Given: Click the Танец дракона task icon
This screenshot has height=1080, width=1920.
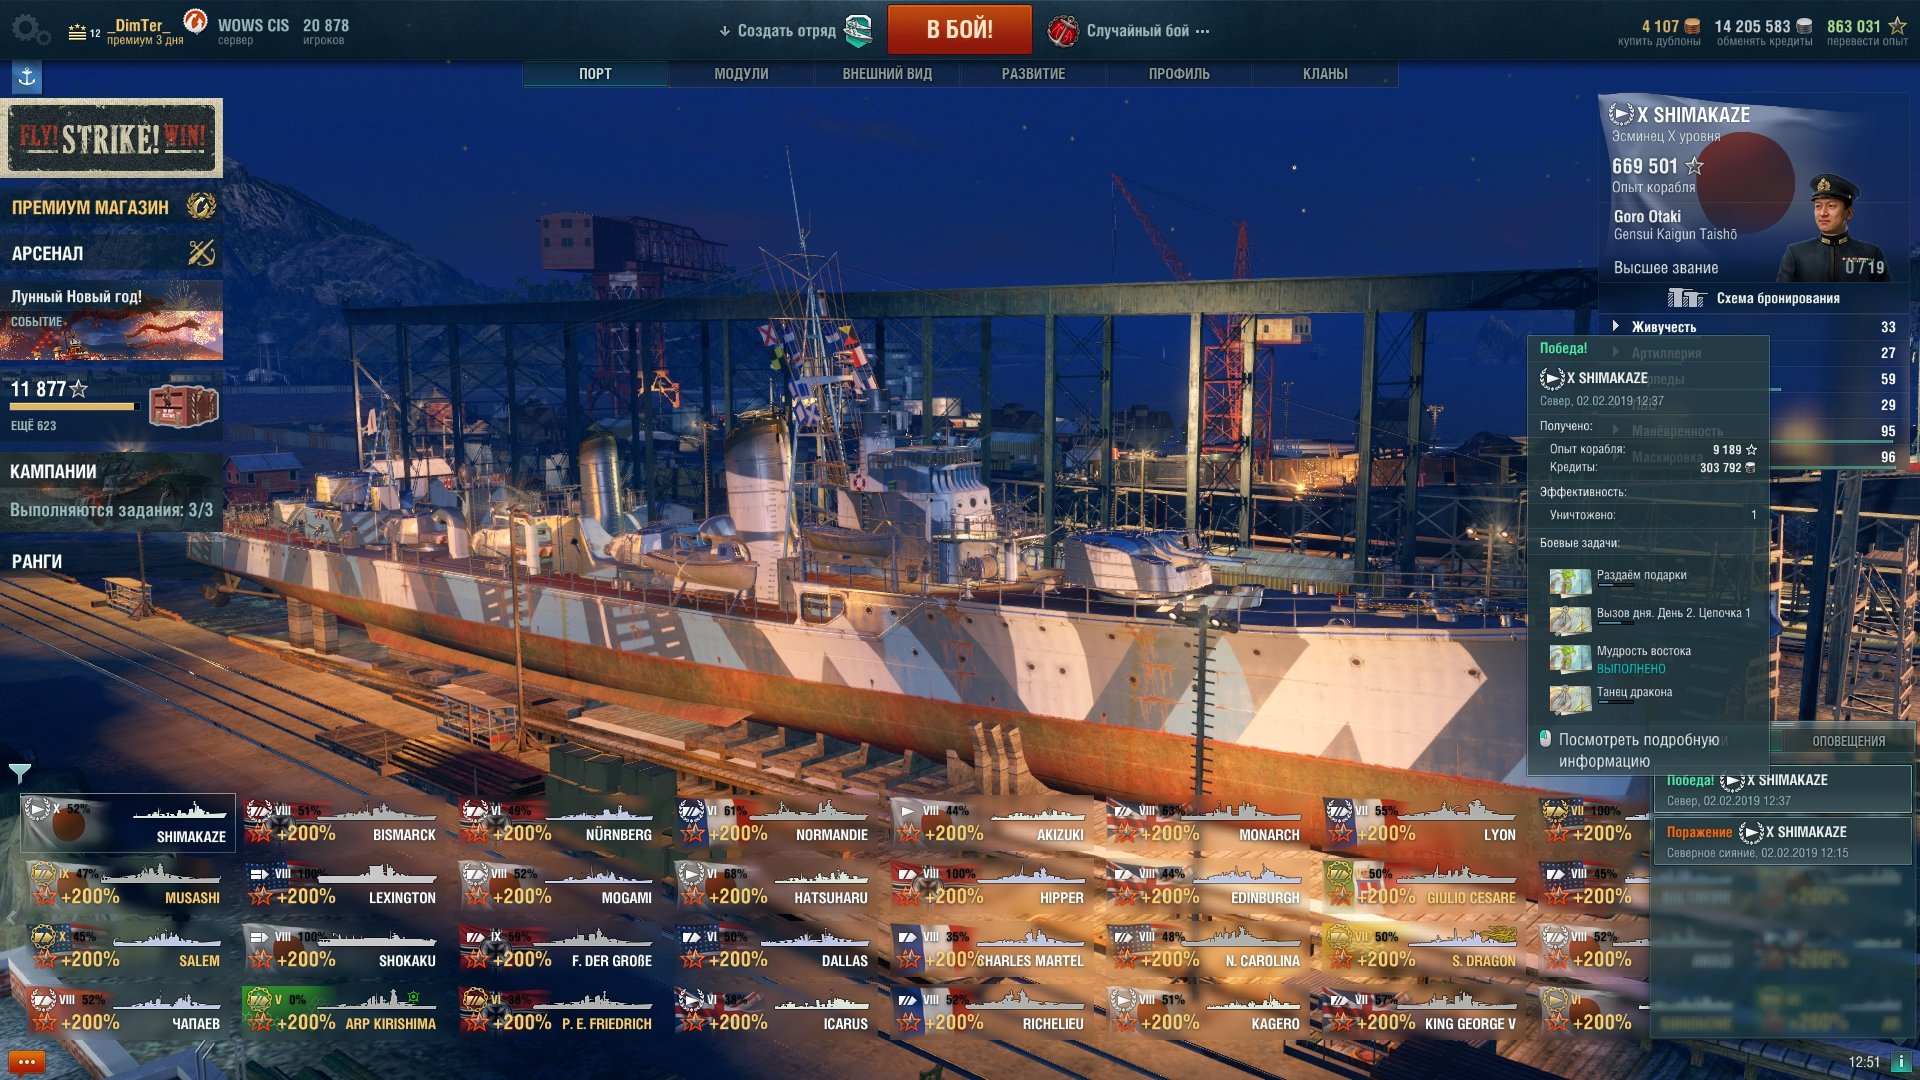Looking at the screenshot, I should pos(1570,698).
